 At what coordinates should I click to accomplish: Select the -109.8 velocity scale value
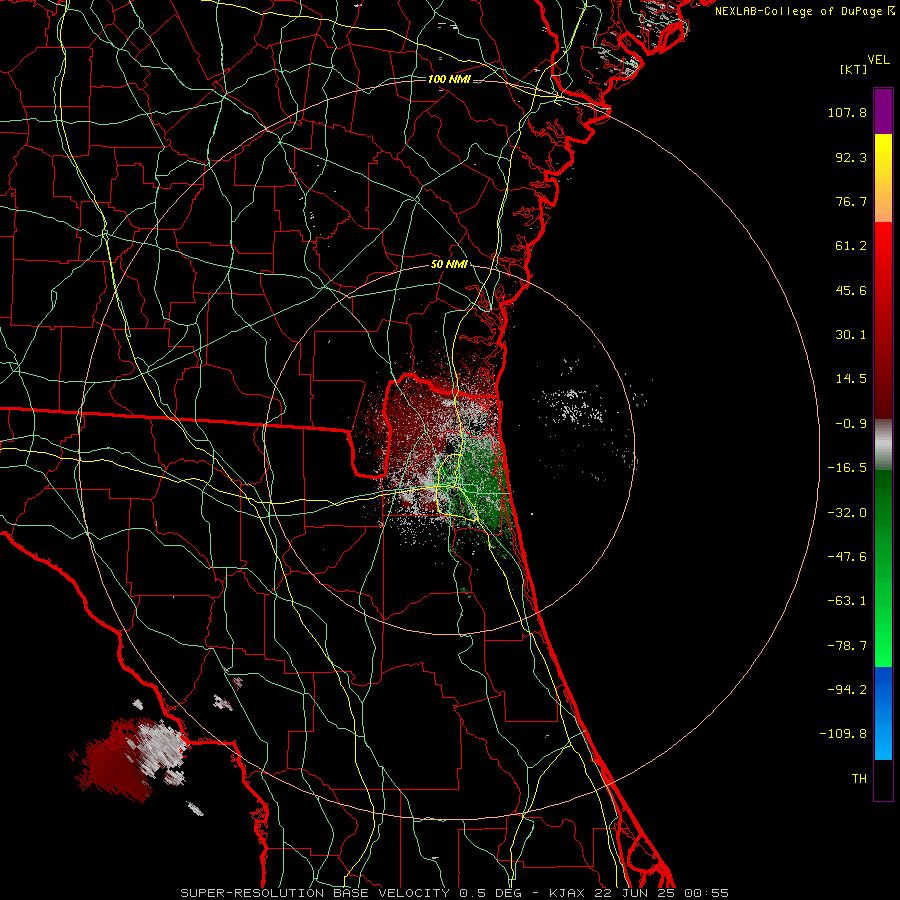[x=844, y=734]
